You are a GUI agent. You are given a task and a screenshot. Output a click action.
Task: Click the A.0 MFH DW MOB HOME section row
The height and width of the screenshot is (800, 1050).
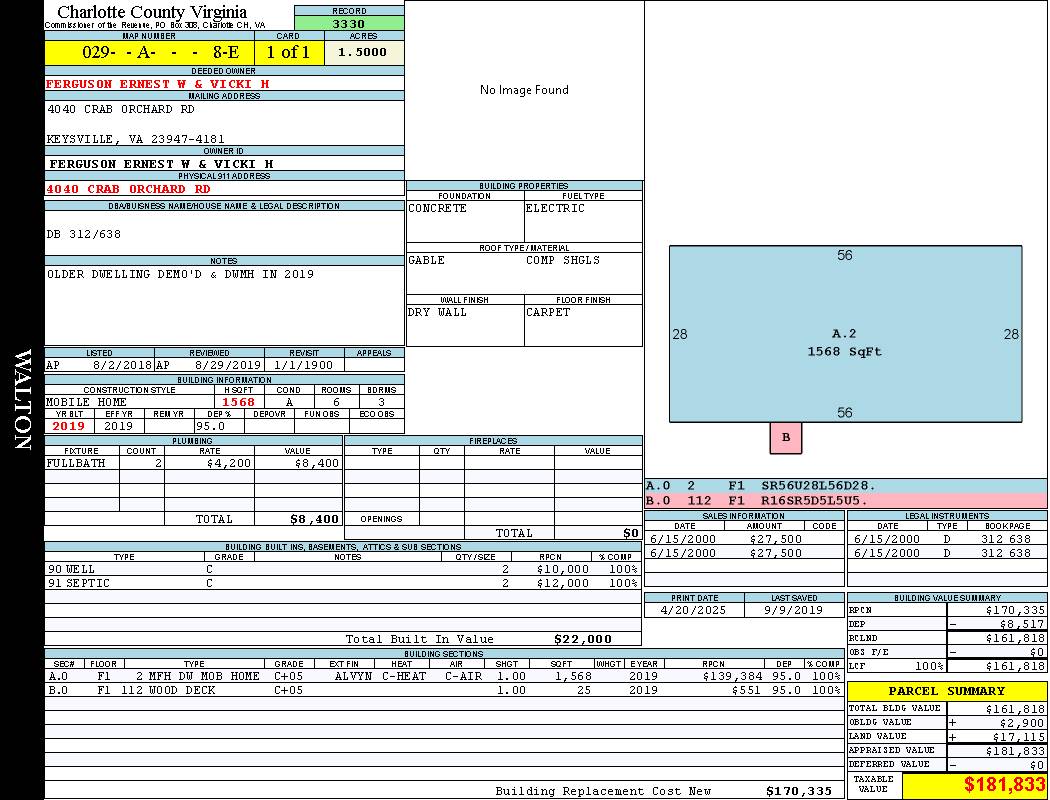[x=445, y=676]
